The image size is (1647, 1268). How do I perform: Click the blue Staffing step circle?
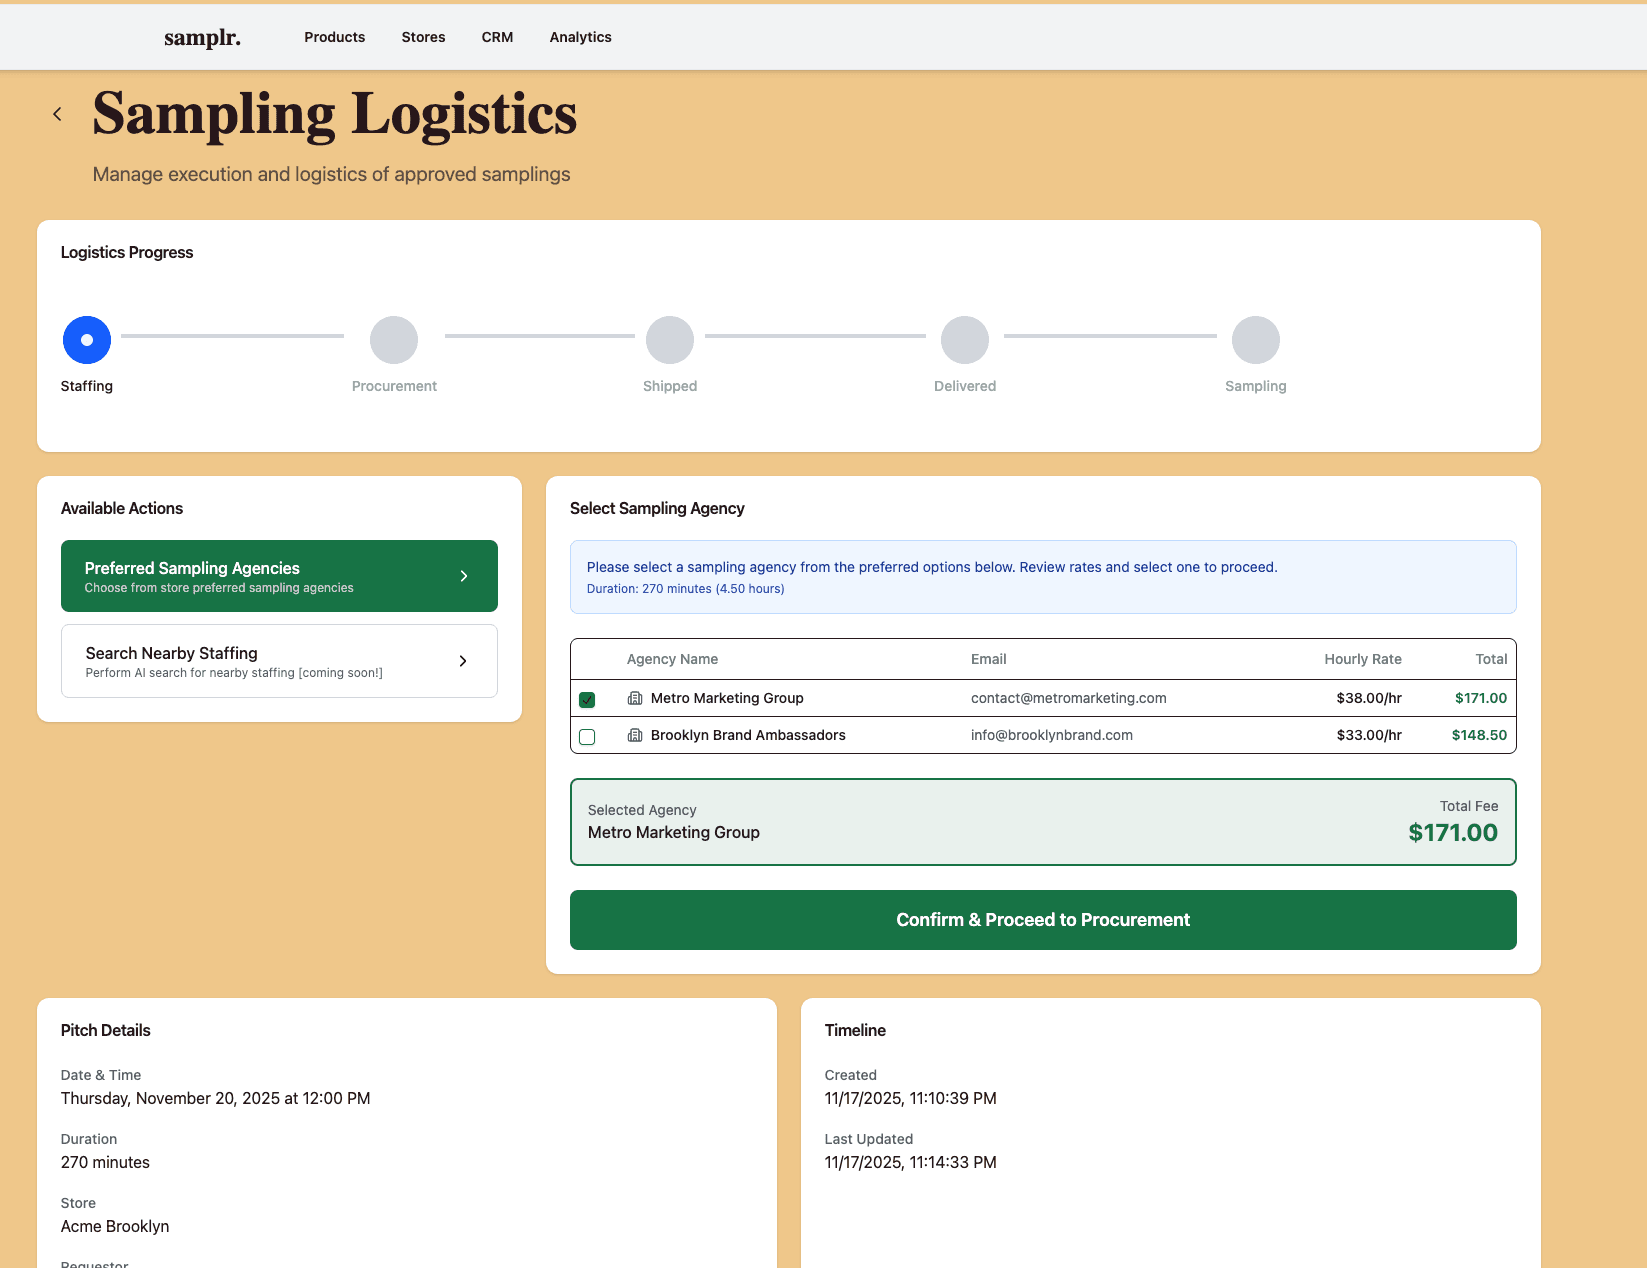[x=87, y=340]
